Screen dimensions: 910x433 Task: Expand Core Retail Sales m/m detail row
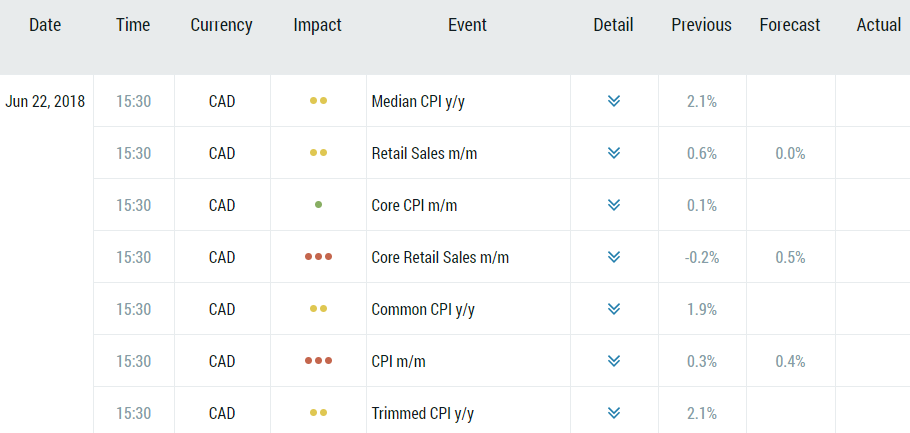coord(614,257)
